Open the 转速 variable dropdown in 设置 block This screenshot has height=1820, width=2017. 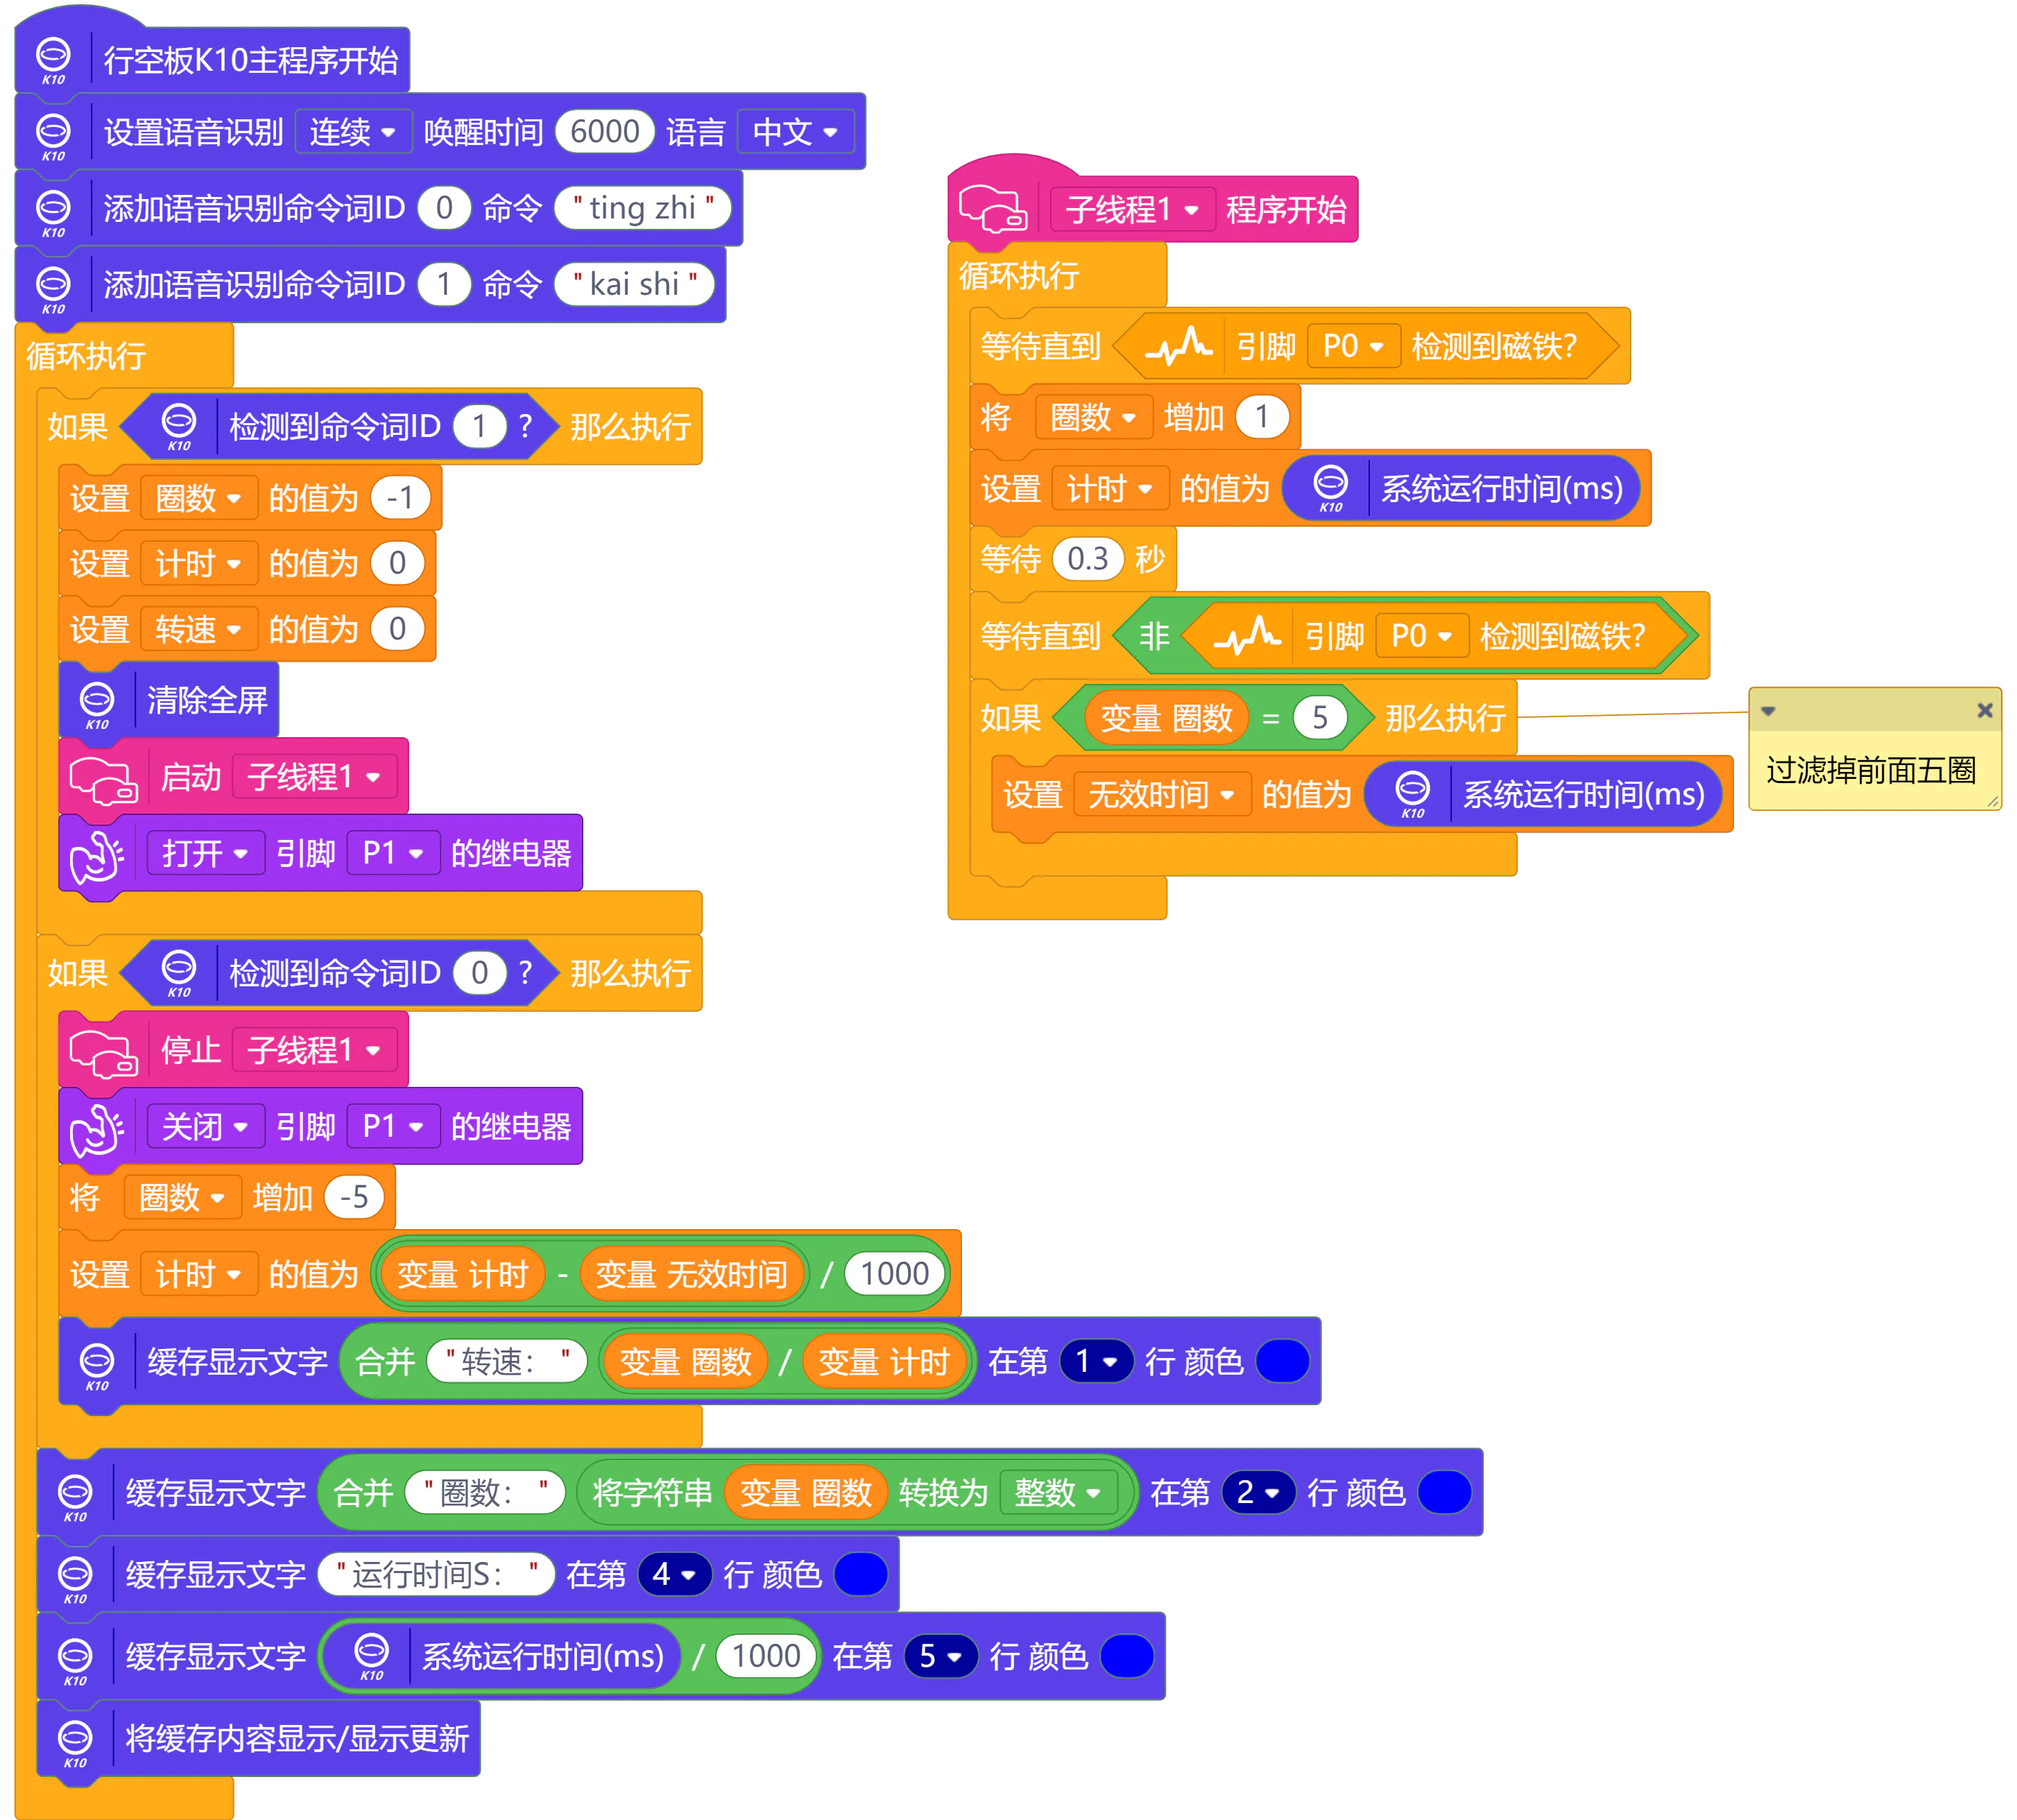point(198,630)
